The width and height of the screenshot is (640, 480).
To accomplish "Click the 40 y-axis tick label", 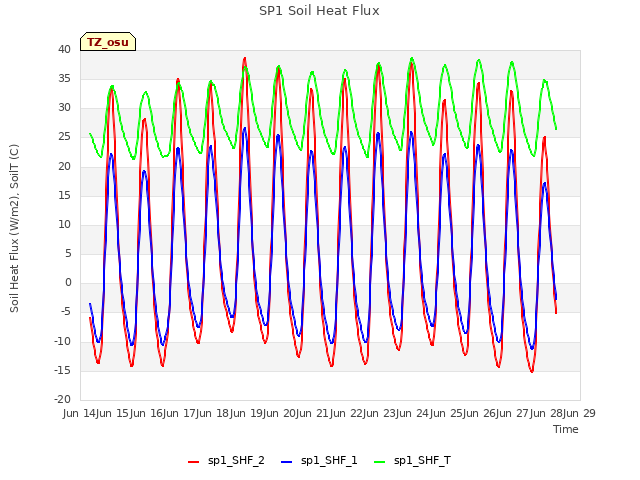I will tap(64, 49).
